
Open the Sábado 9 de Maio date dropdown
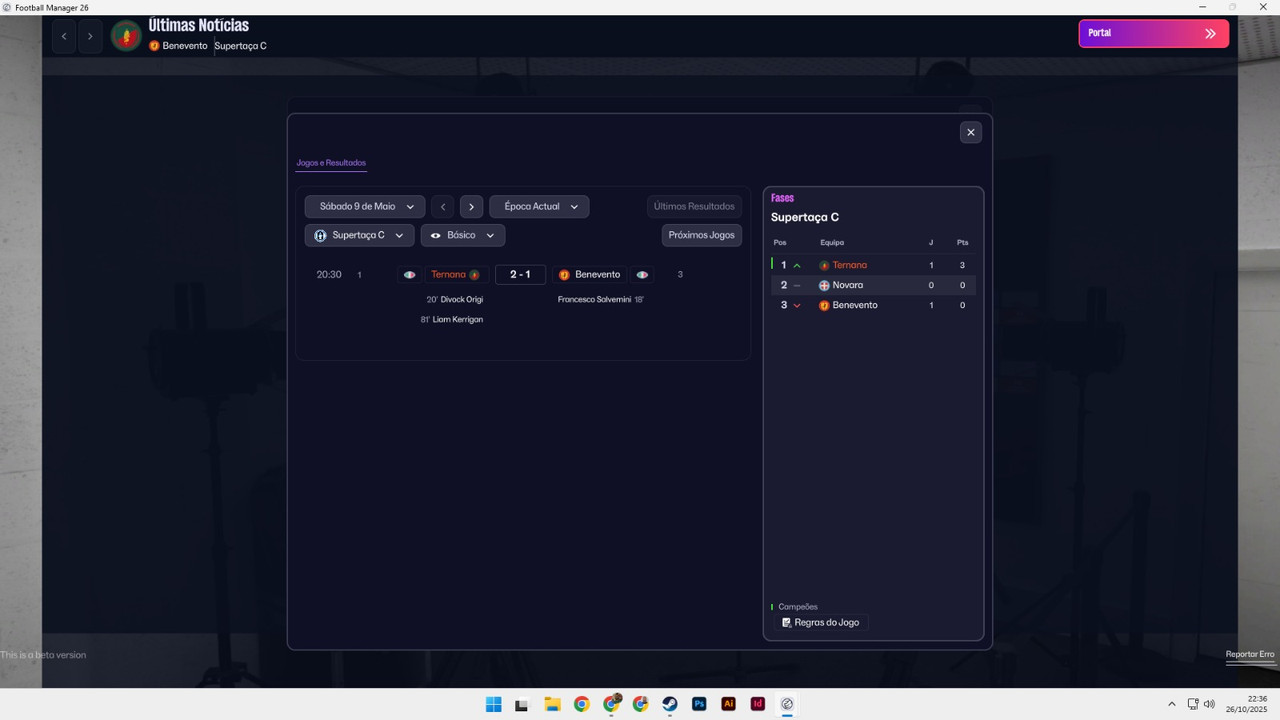tap(365, 207)
